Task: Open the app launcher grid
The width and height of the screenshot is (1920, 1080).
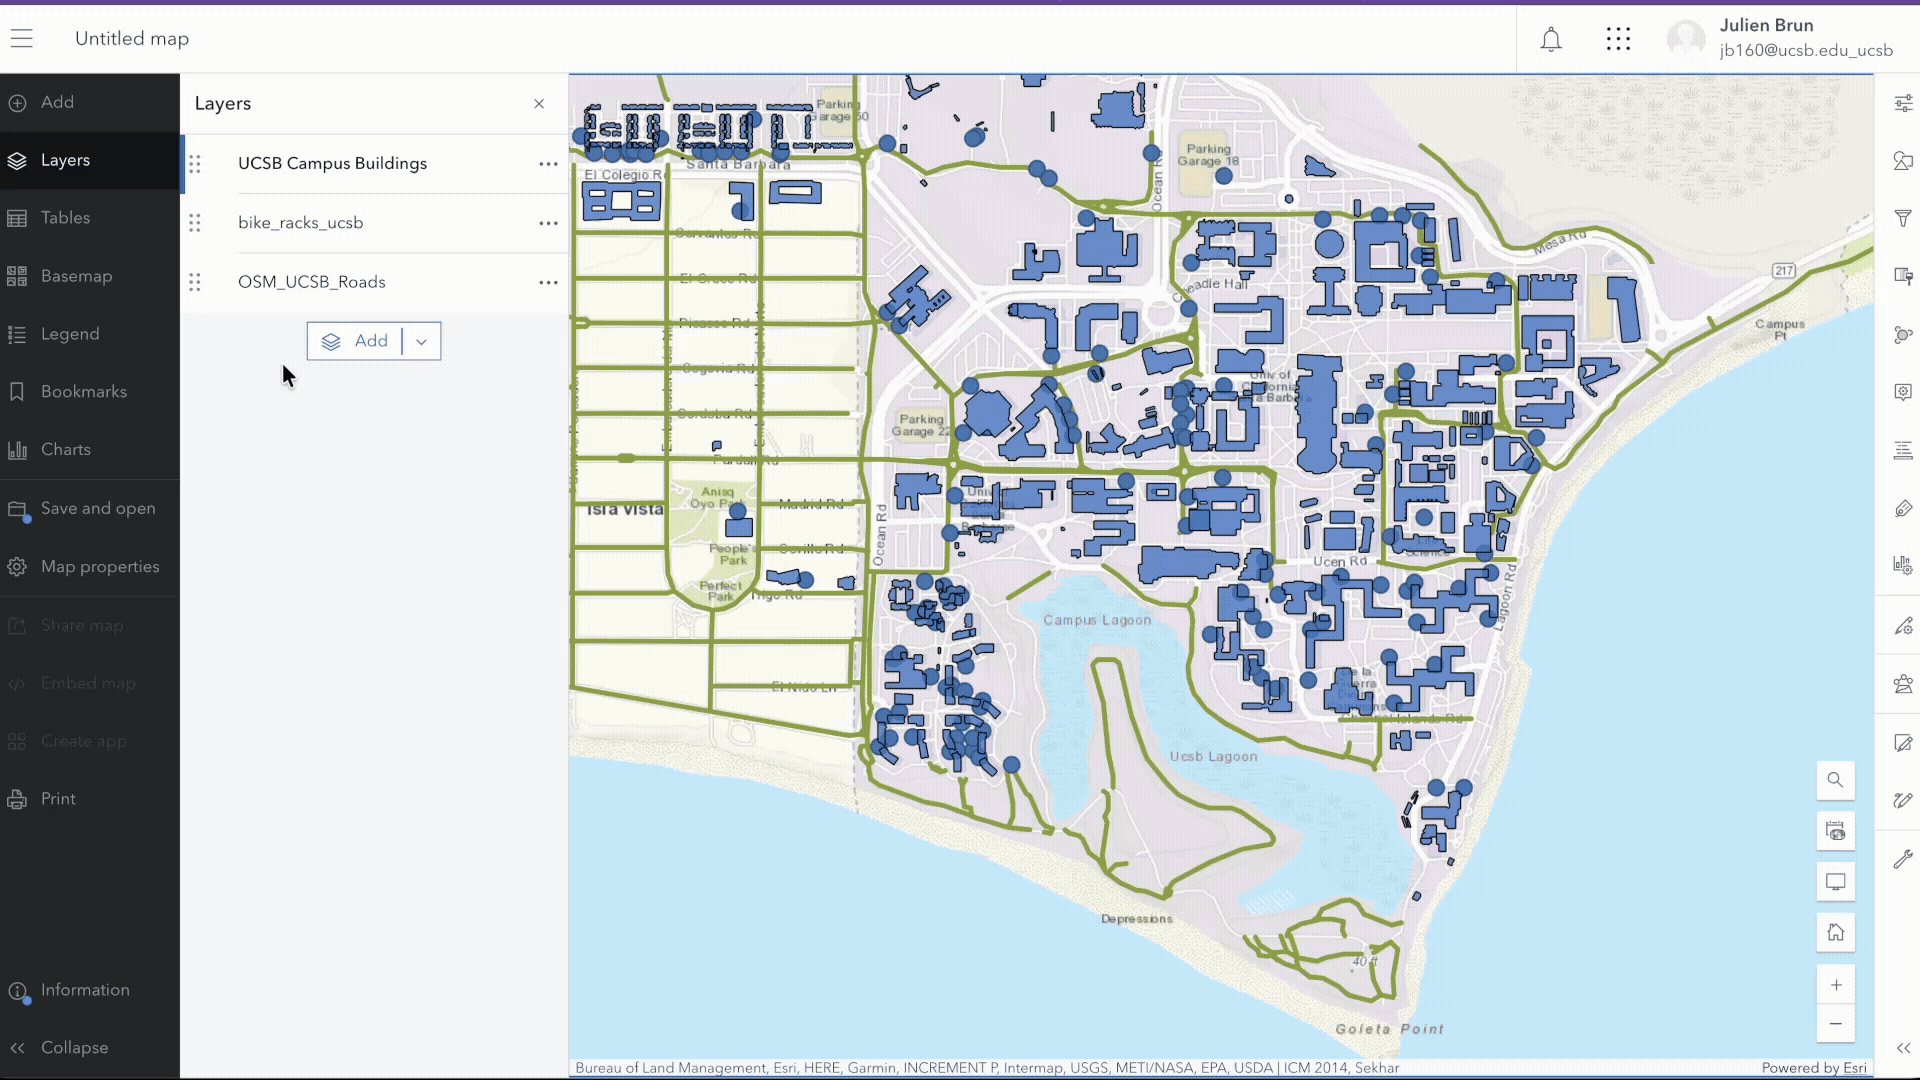Action: [1618, 39]
